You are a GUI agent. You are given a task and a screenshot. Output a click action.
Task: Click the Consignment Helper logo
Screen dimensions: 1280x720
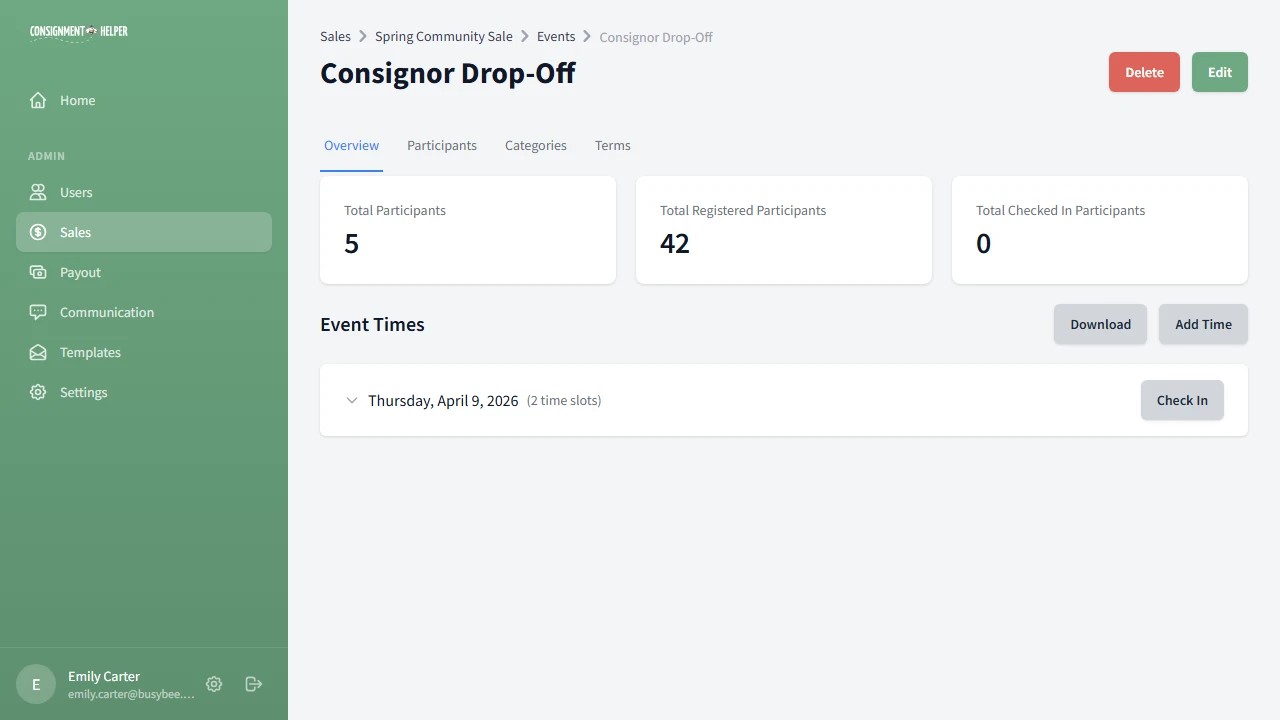(78, 31)
